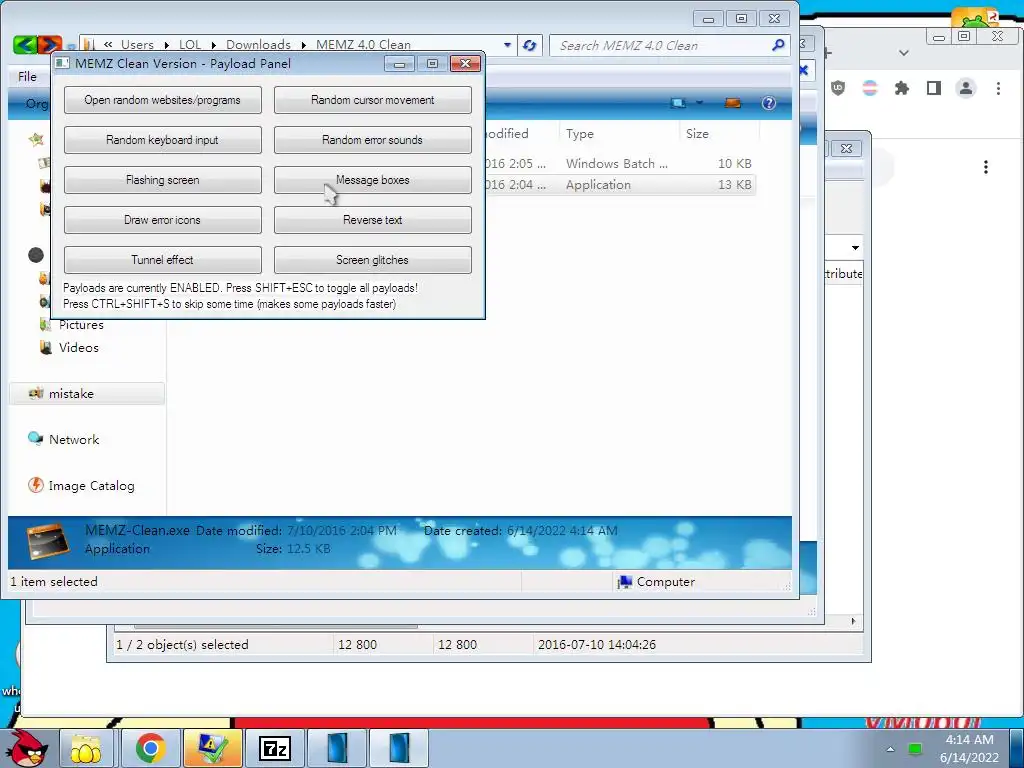Launch the Message boxes payload
1024x768 pixels.
372,180
